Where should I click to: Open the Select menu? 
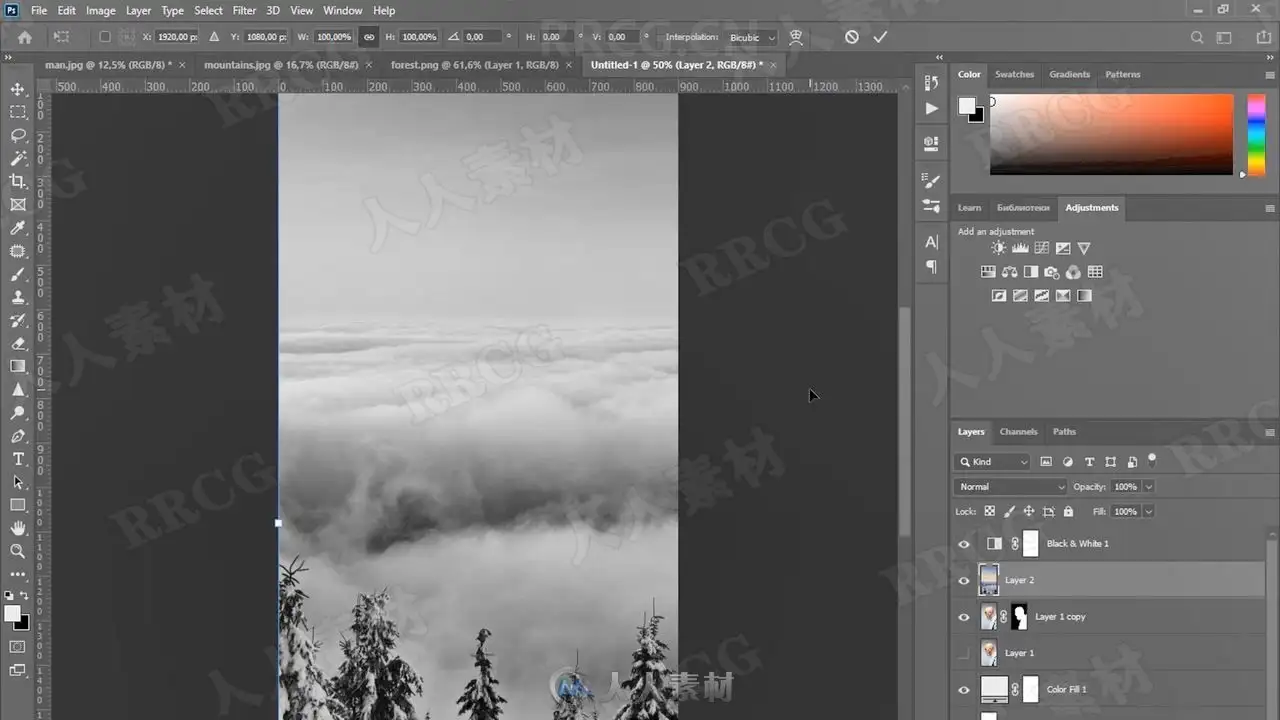point(208,10)
